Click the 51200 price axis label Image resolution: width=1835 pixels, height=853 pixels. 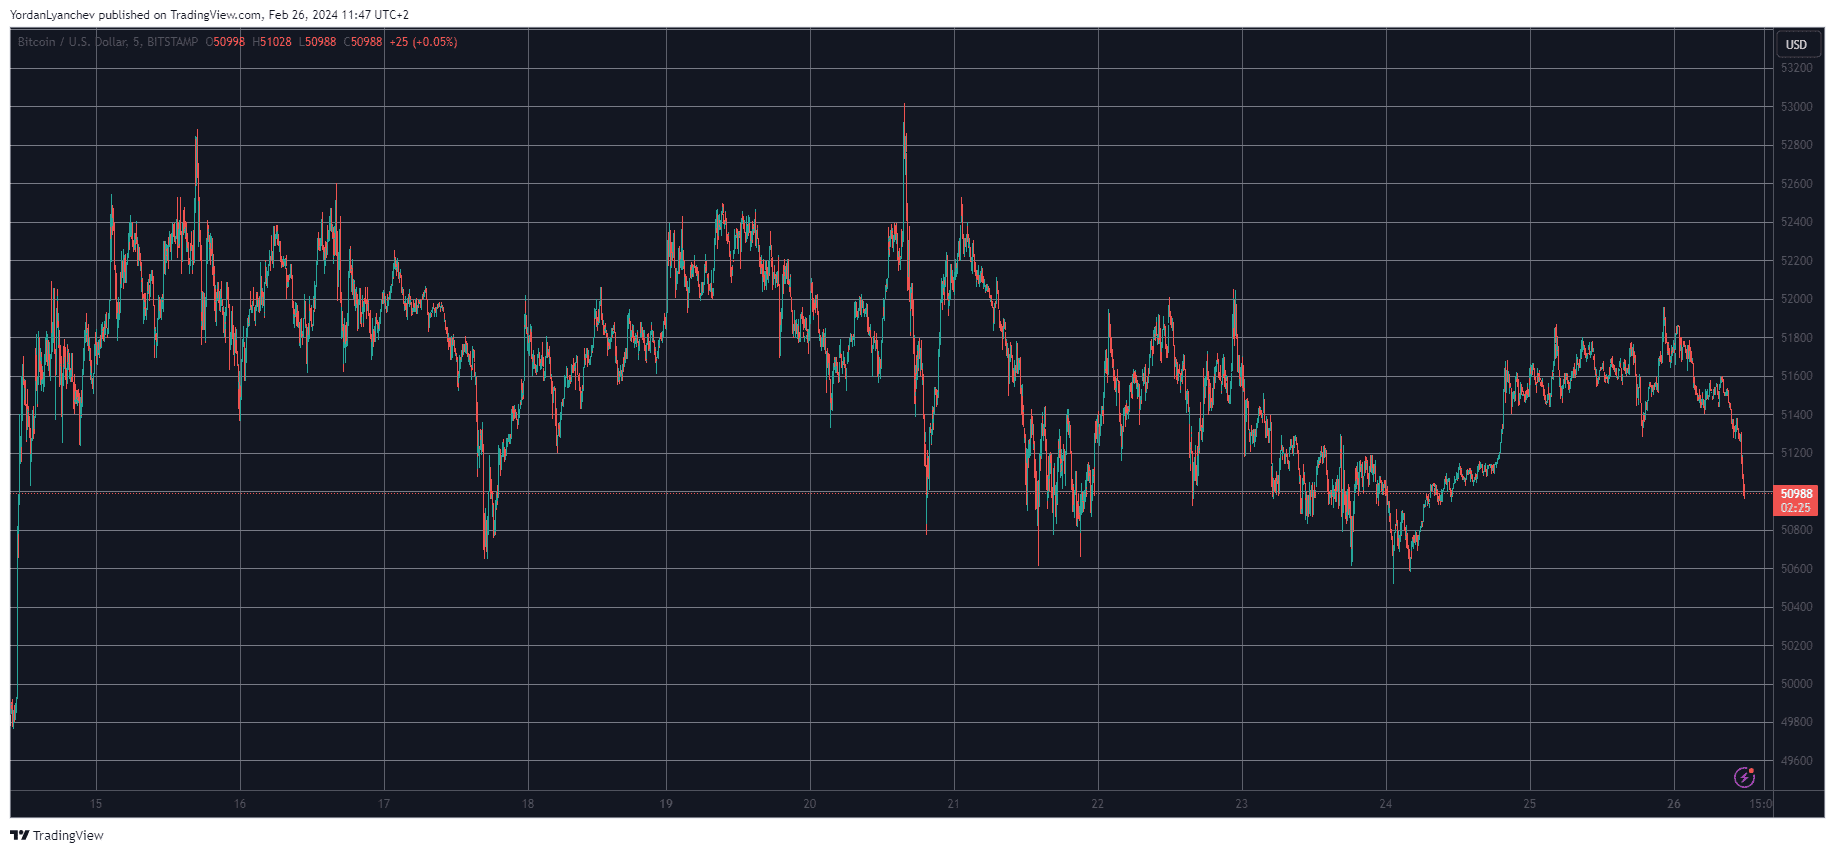(1796, 453)
